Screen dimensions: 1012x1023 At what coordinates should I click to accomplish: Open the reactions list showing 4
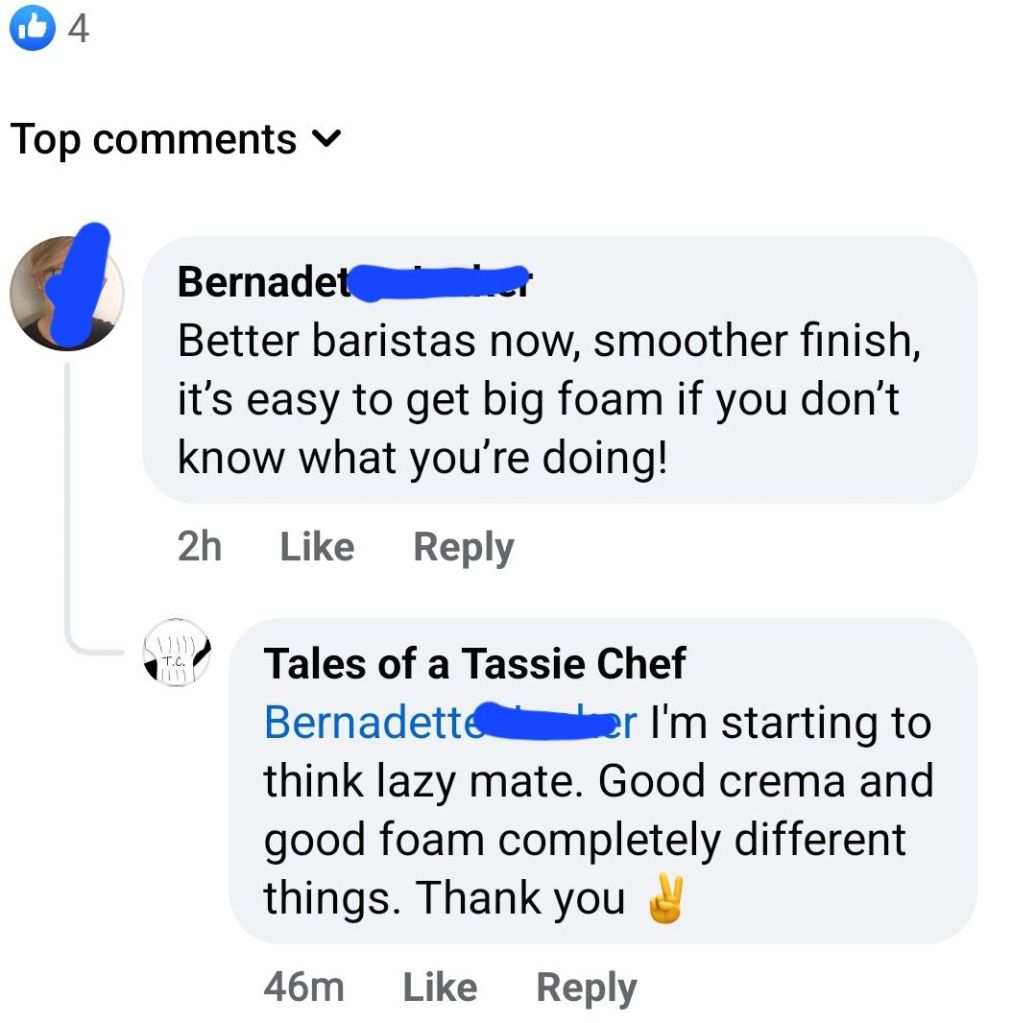tap(78, 29)
